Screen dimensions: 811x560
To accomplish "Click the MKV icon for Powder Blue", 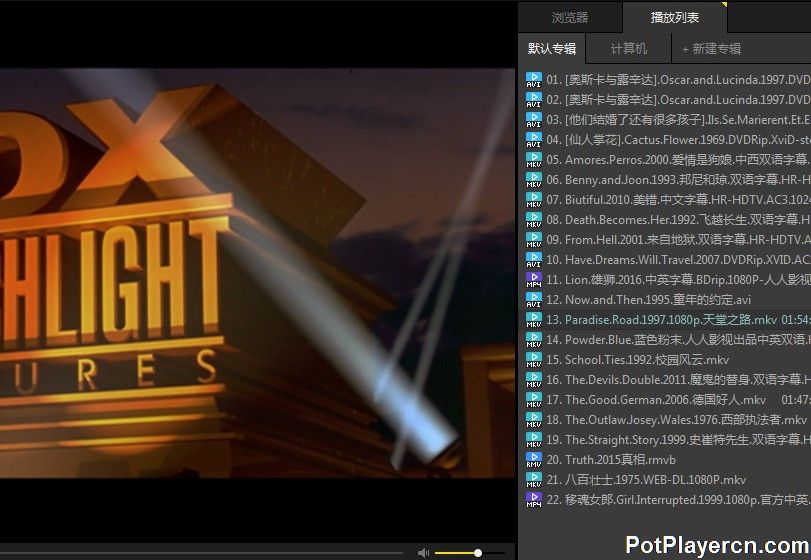I will [x=534, y=340].
